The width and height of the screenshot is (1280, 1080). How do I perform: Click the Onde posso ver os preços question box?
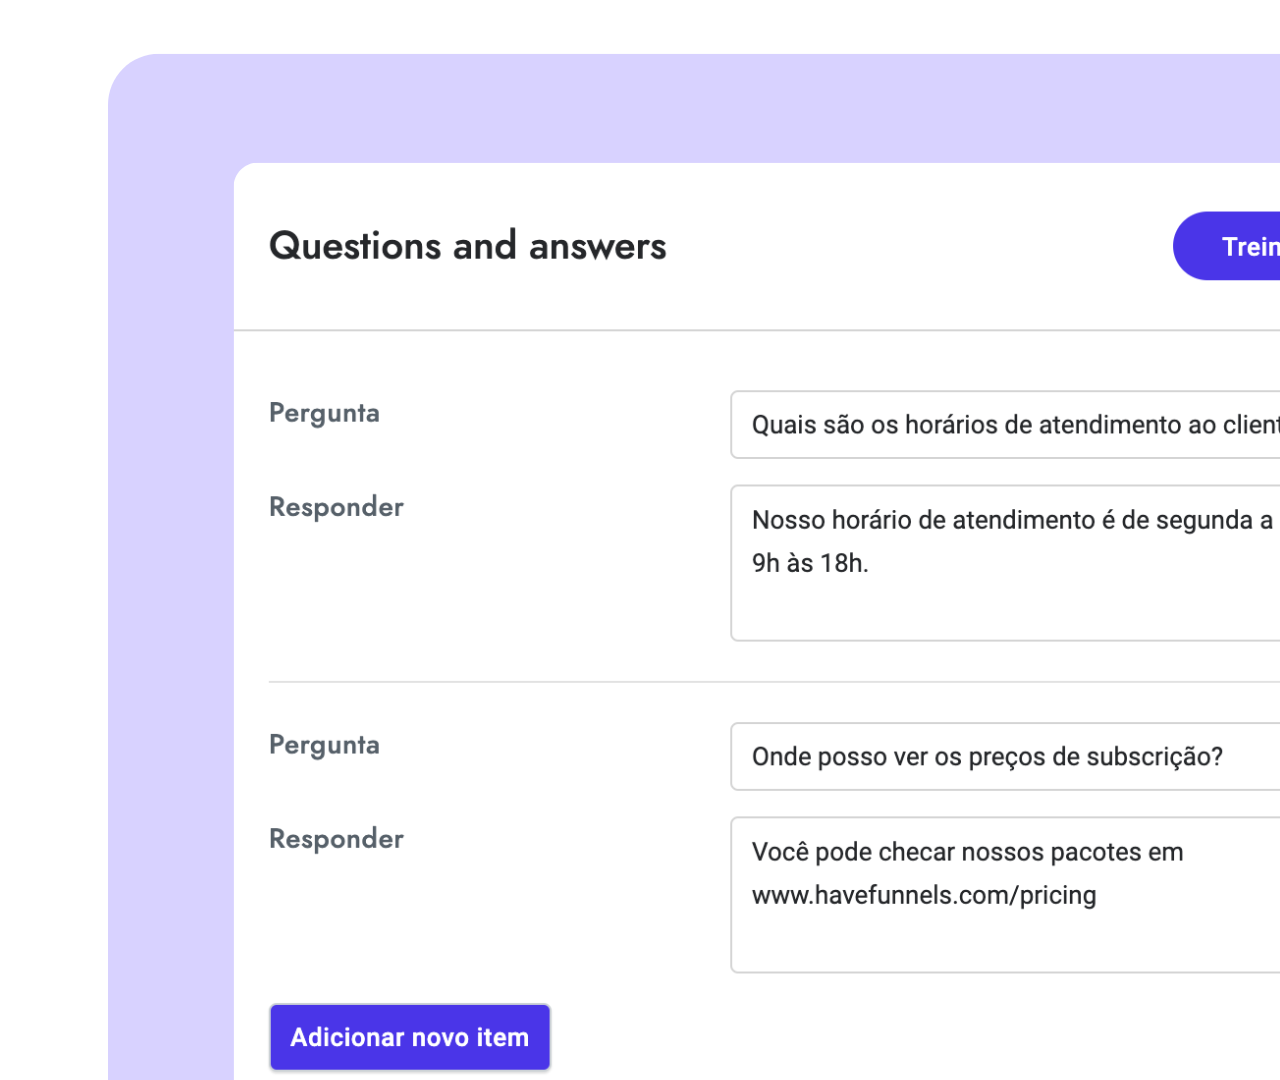pos(987,756)
